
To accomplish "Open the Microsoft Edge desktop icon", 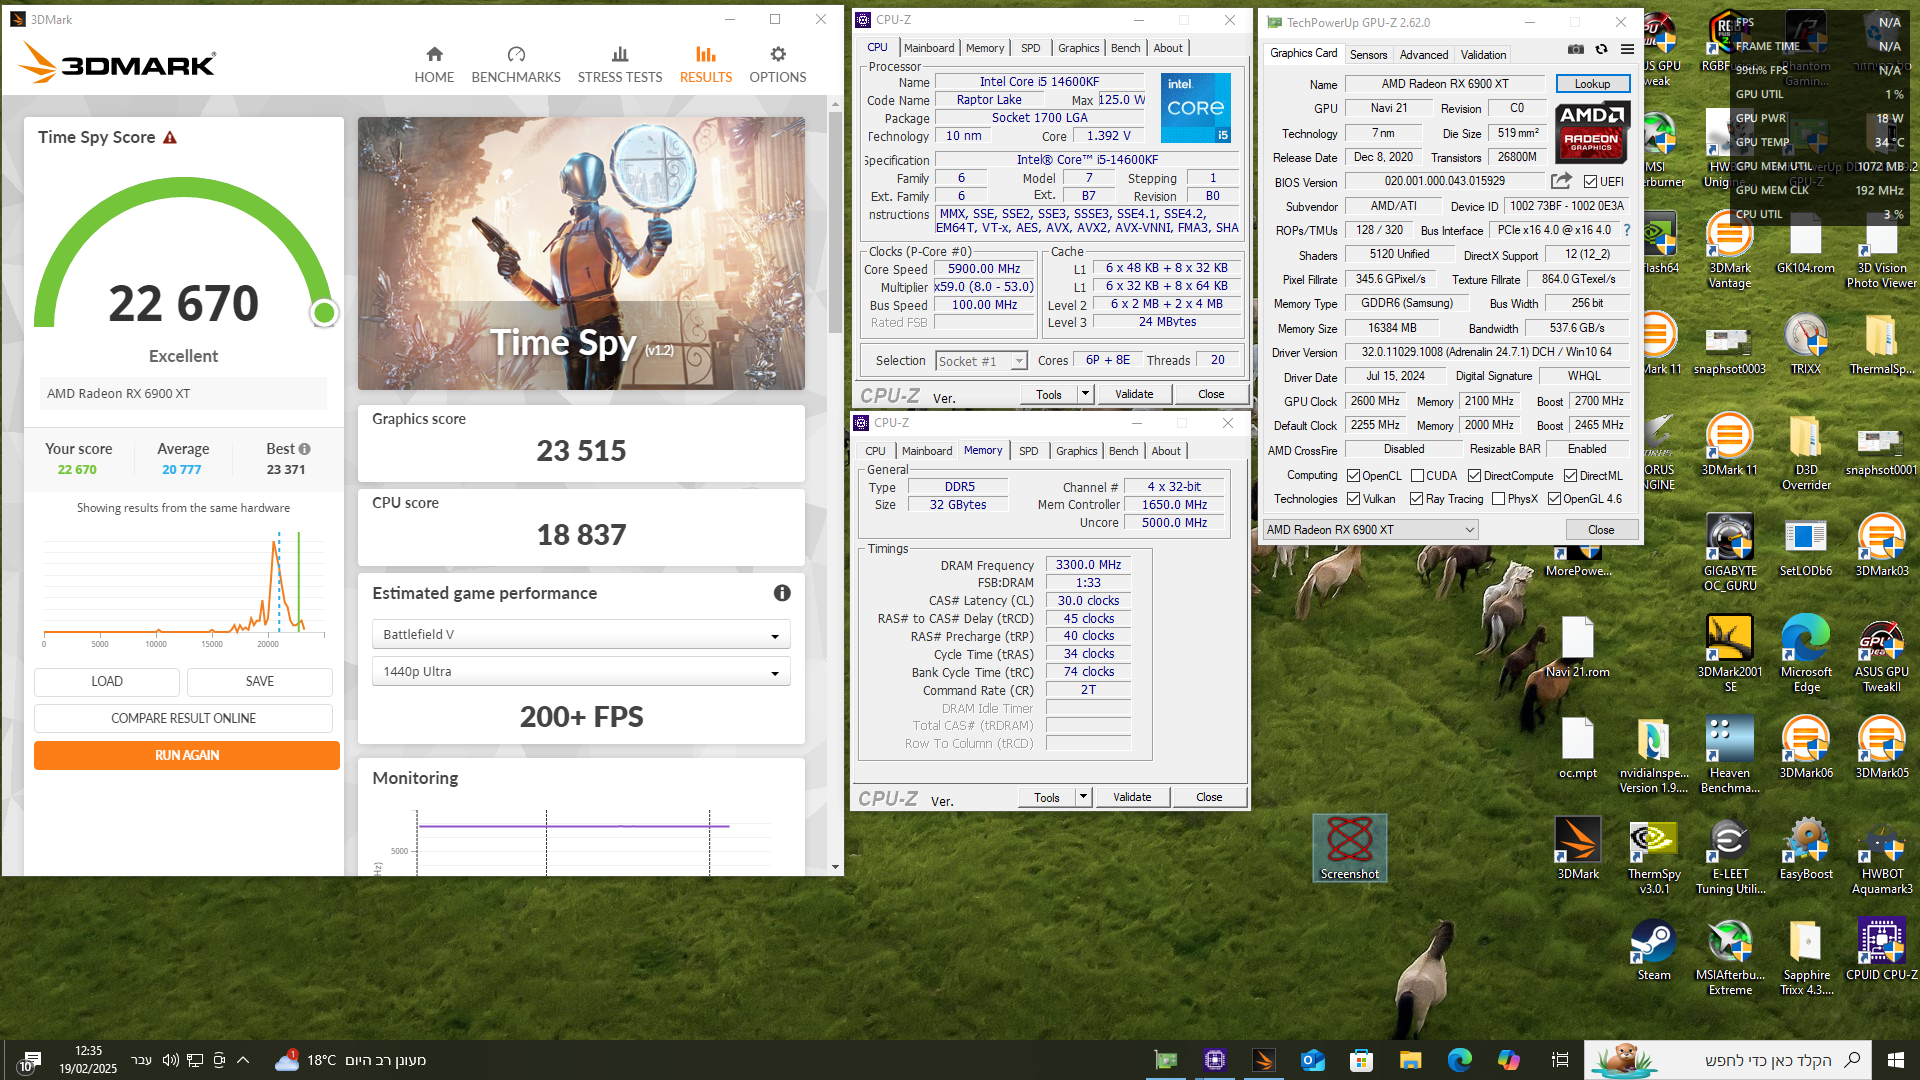I will coord(1806,654).
